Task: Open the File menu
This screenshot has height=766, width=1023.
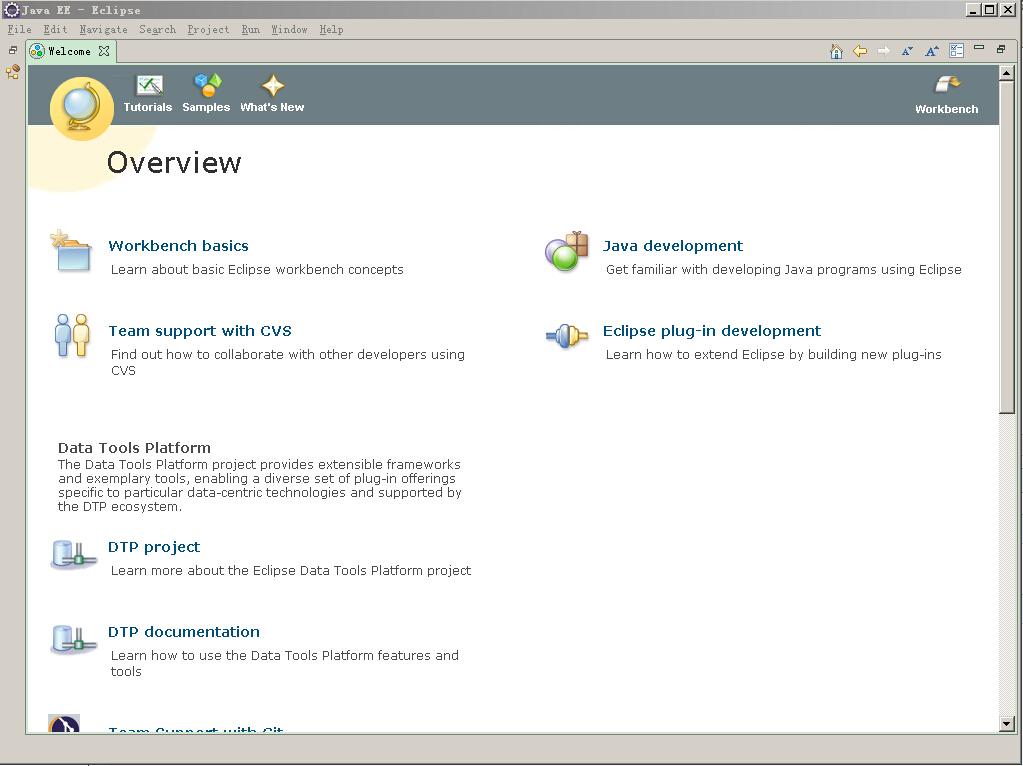Action: (19, 30)
